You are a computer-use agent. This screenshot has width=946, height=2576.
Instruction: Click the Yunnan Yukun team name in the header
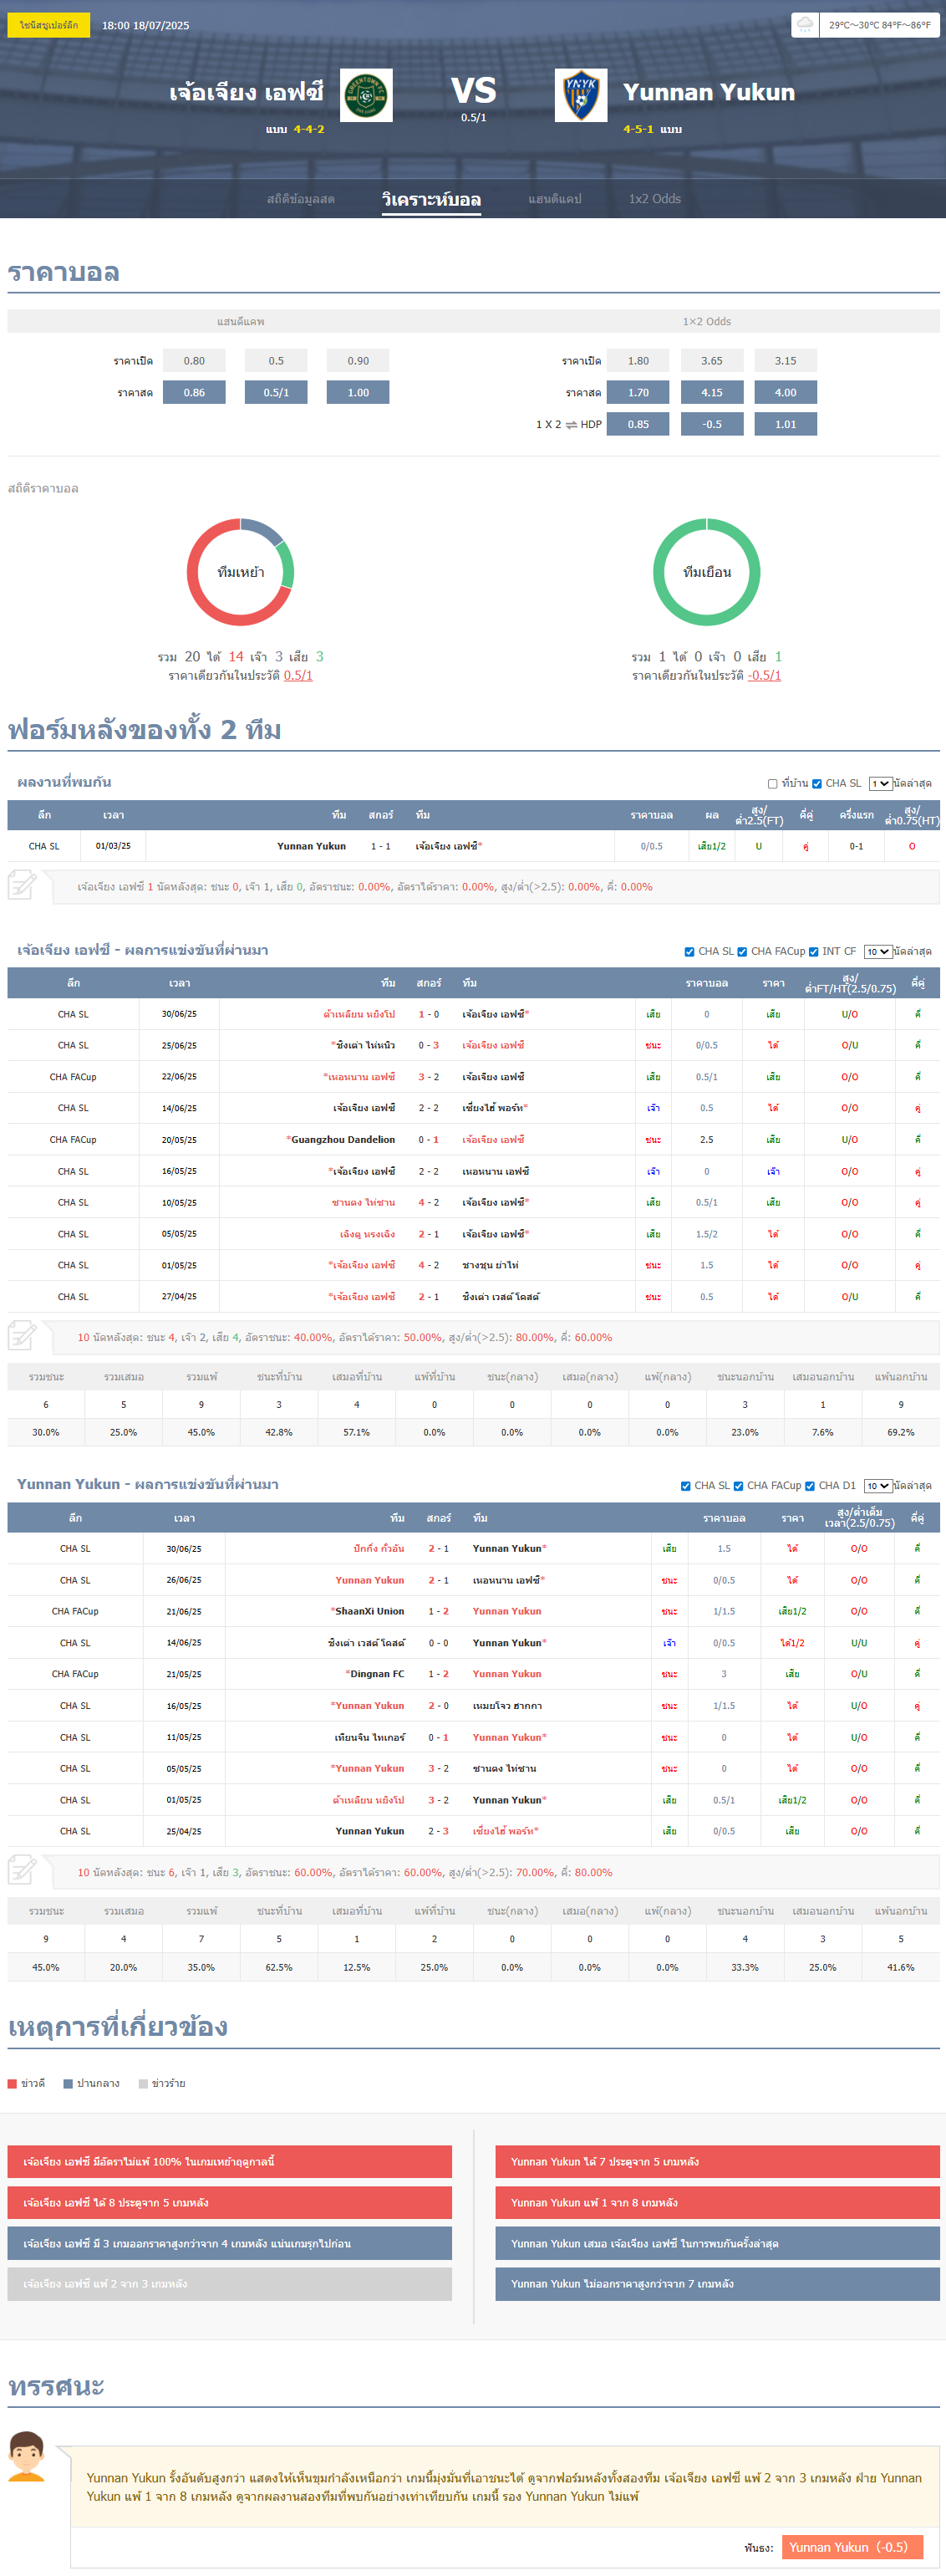(x=709, y=92)
